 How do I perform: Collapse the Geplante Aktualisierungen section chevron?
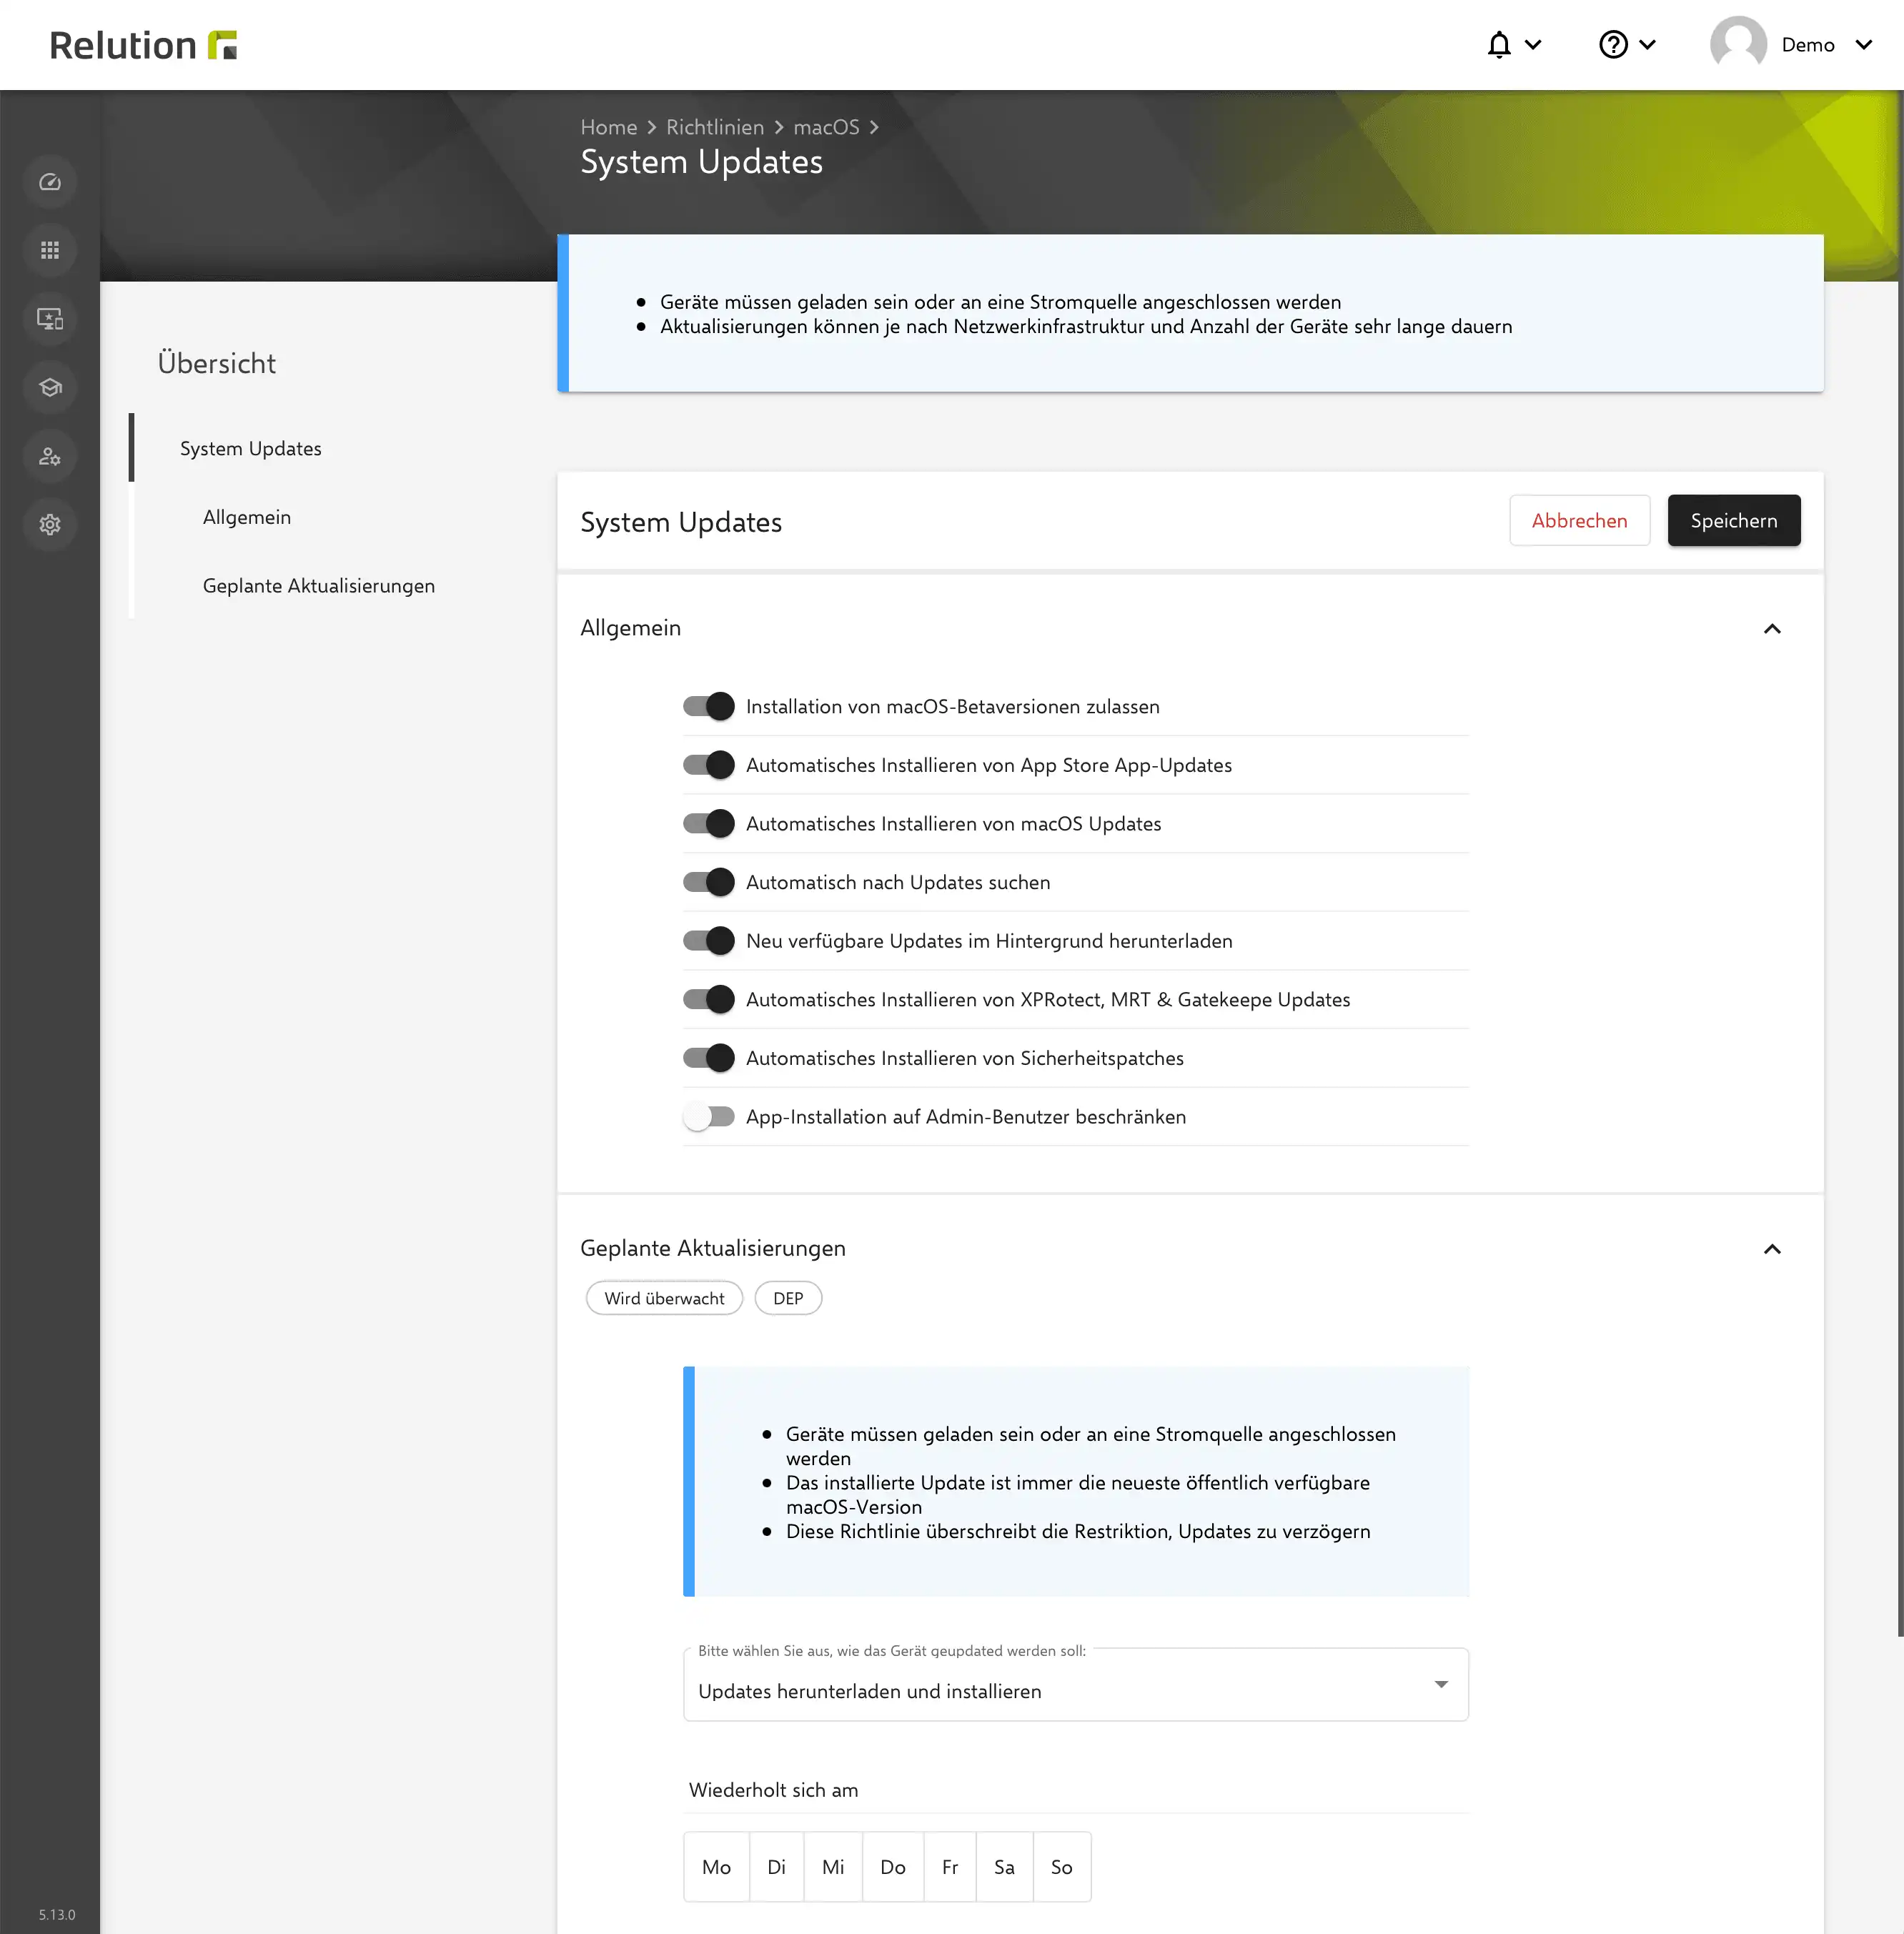coord(1772,1249)
